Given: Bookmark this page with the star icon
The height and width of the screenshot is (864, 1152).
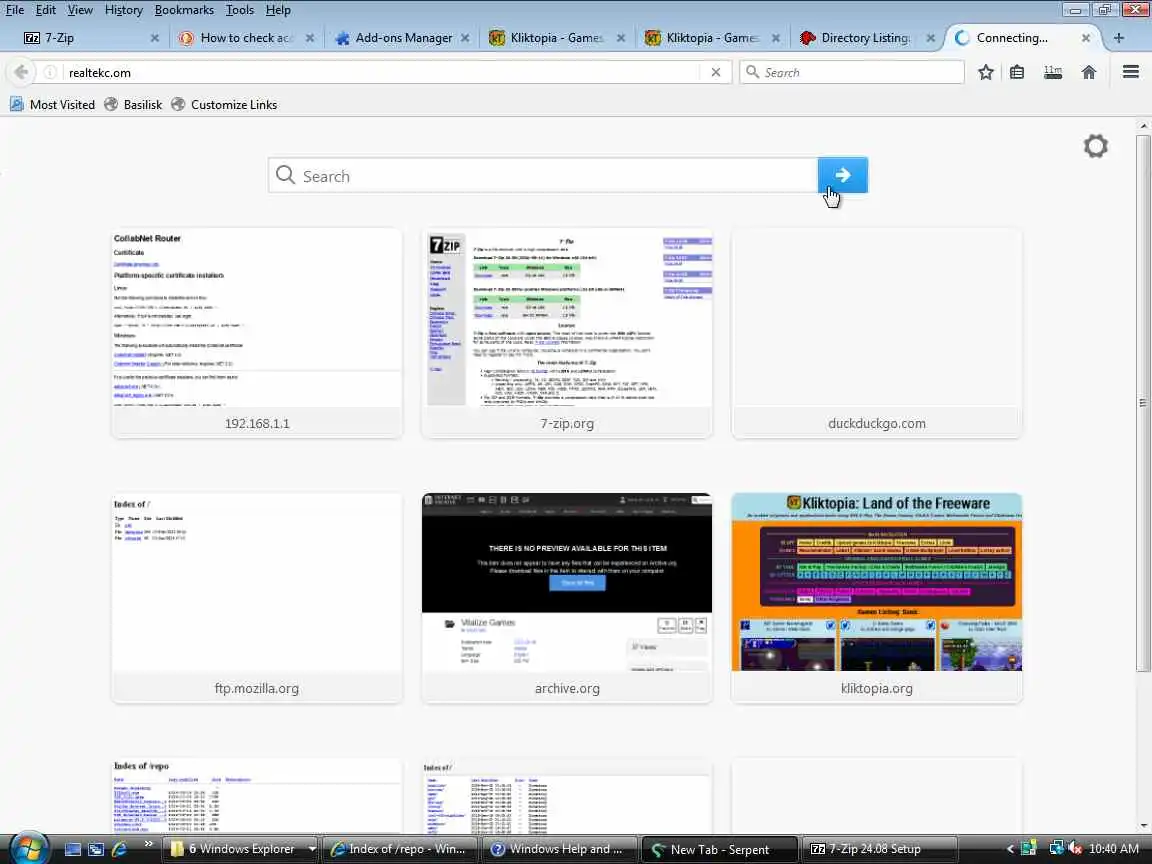Looking at the screenshot, I should point(986,72).
